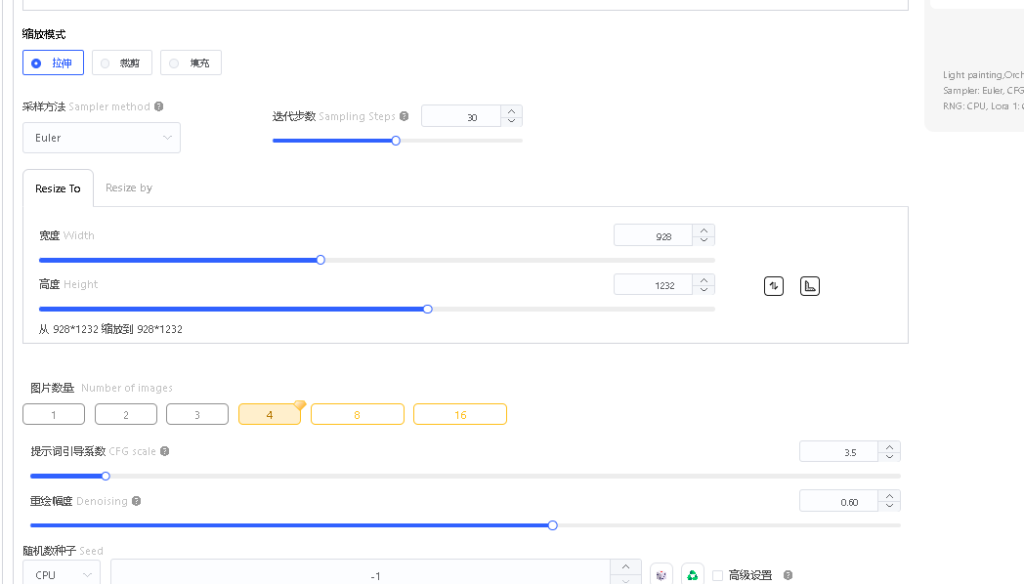This screenshot has width=1024, height=584.
Task: Select the 拉伸 (stretch) resize mode
Action: (x=53, y=63)
